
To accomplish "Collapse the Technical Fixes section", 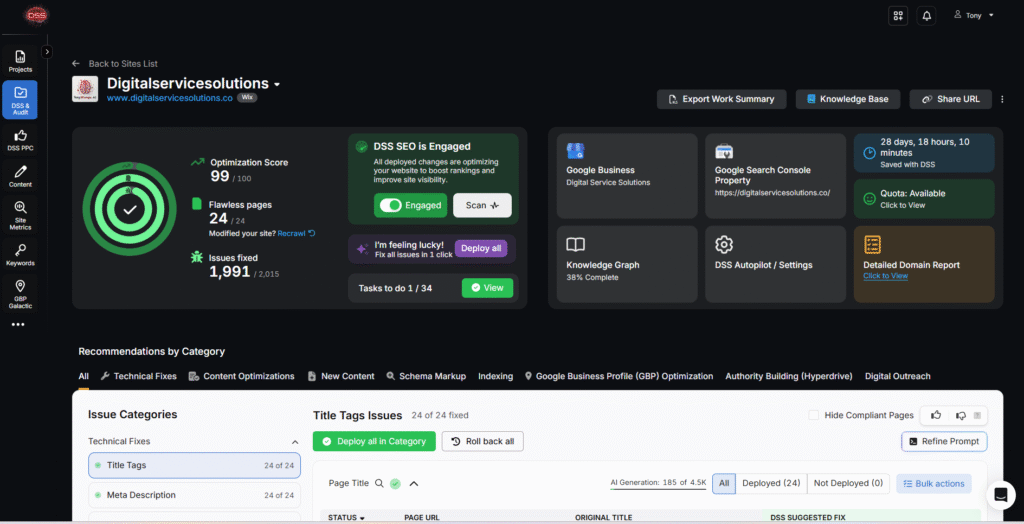I will click(294, 441).
